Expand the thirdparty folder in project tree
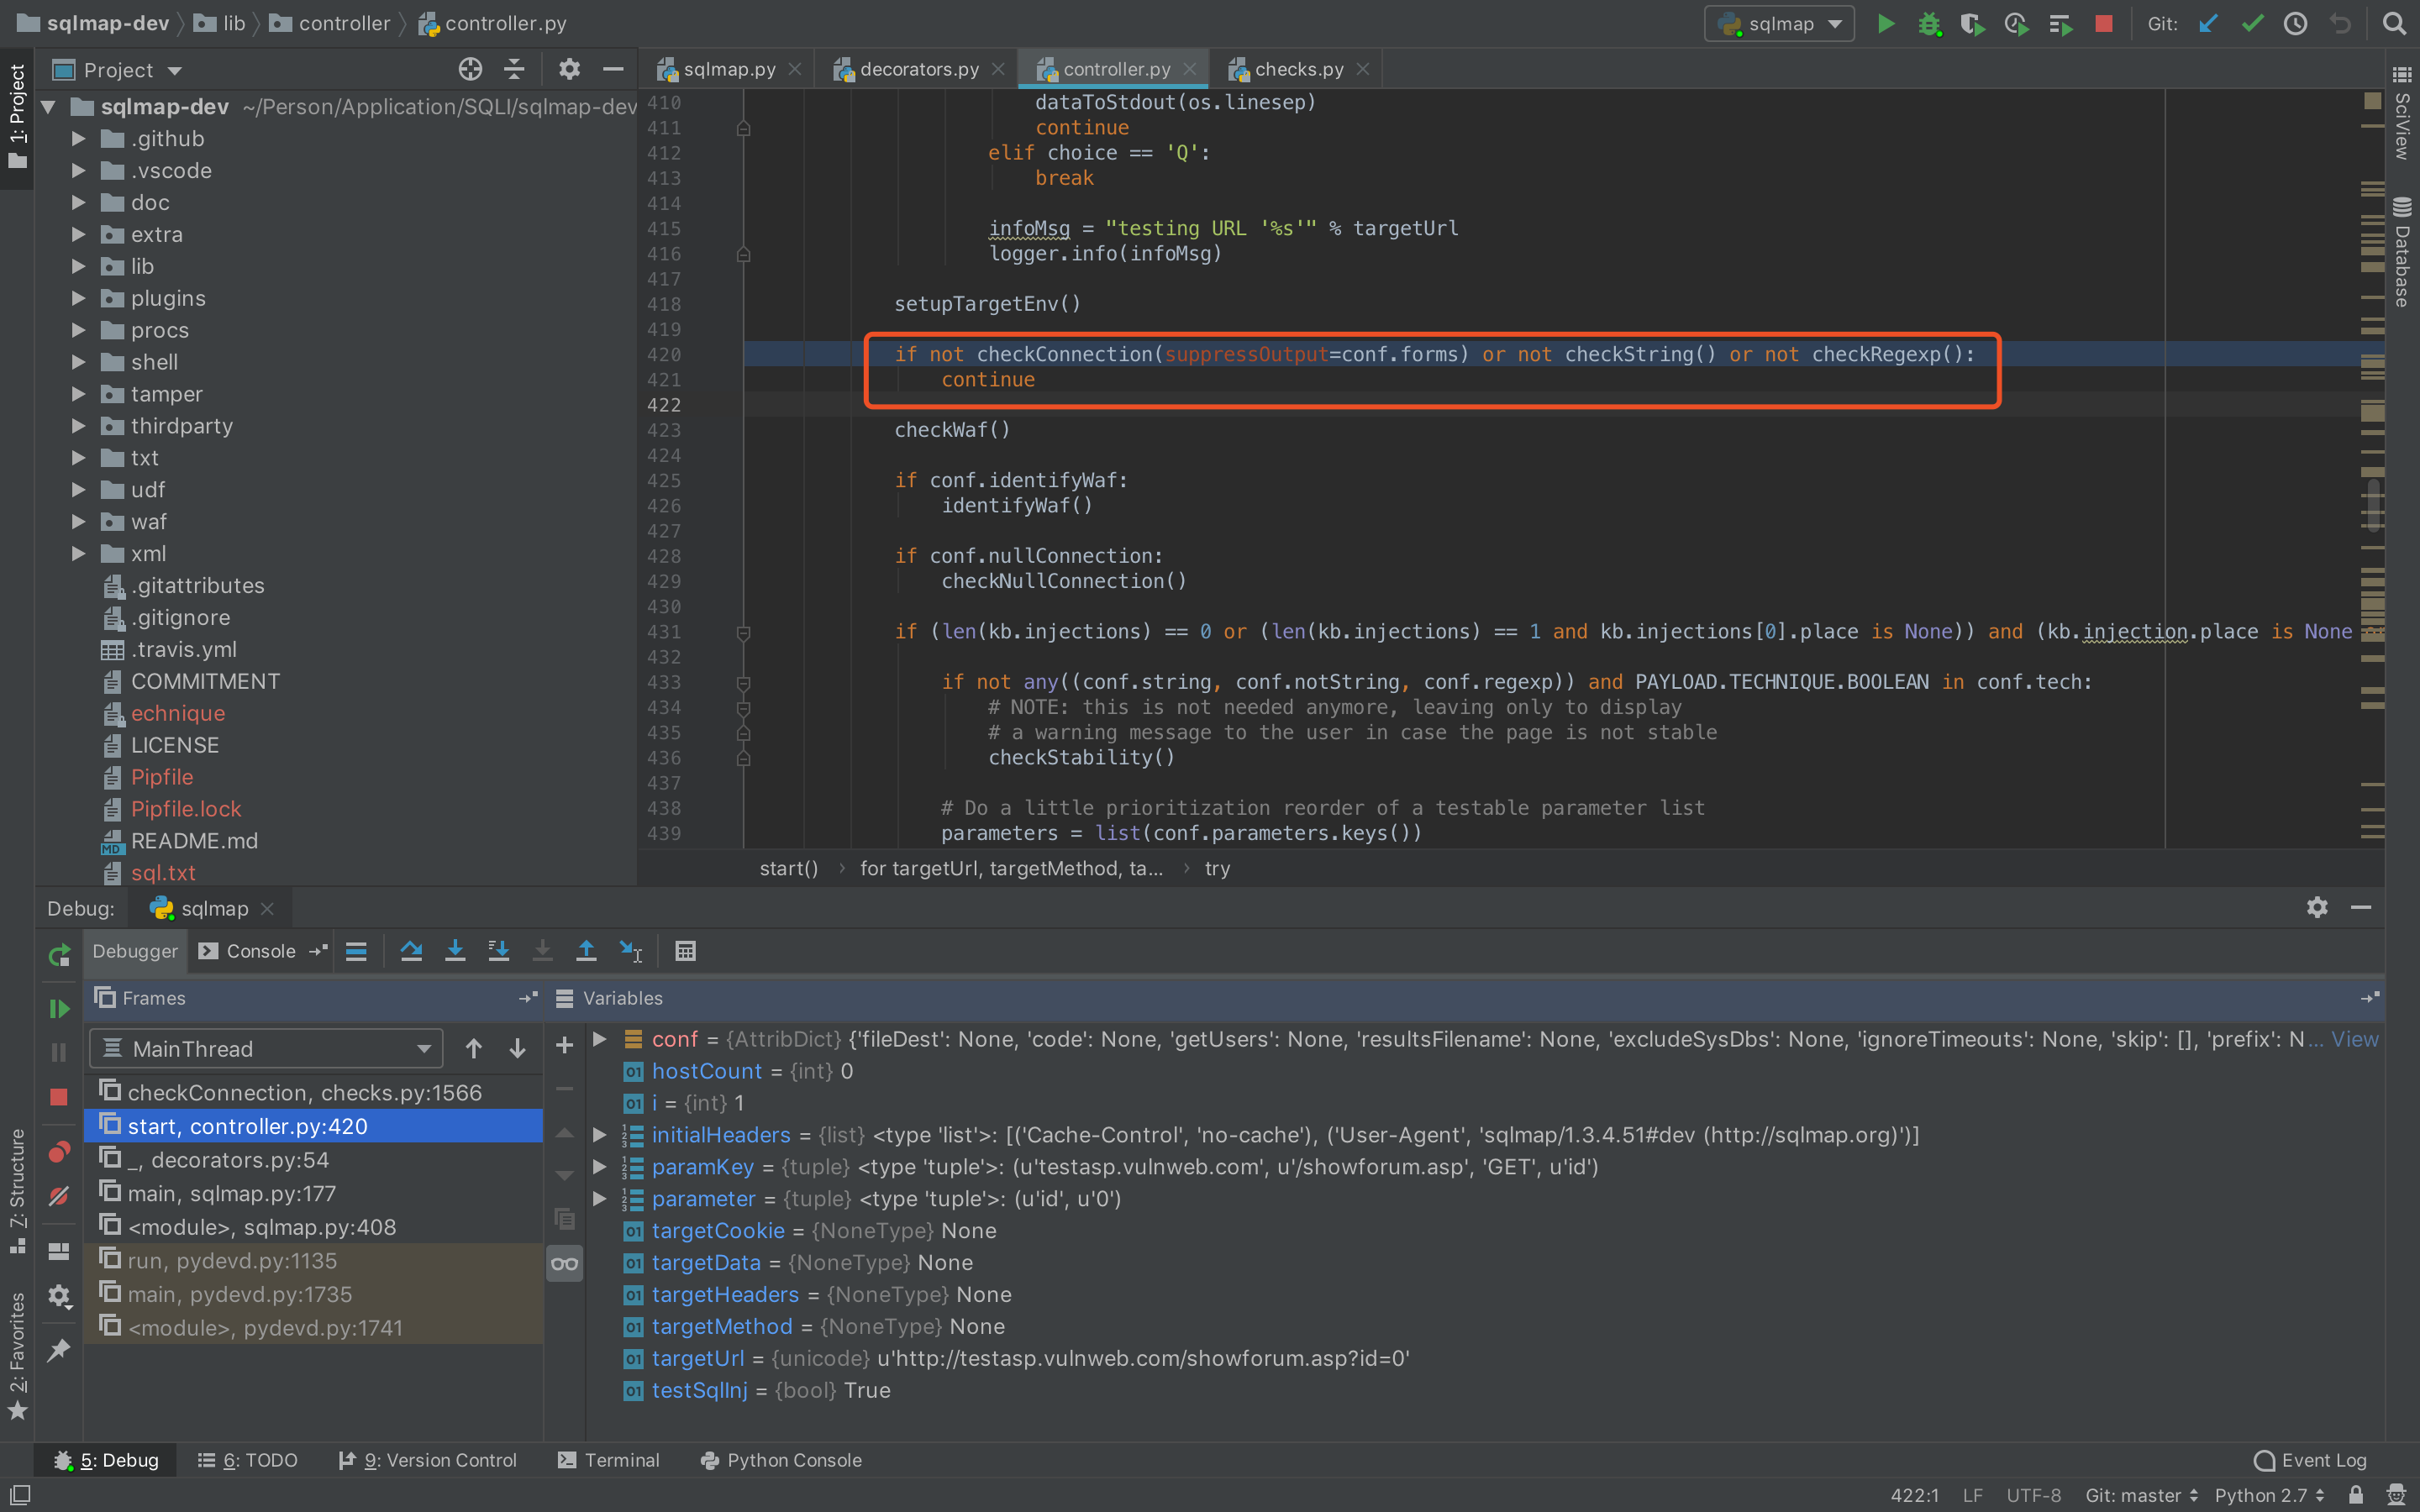The image size is (2420, 1512). coord(78,426)
